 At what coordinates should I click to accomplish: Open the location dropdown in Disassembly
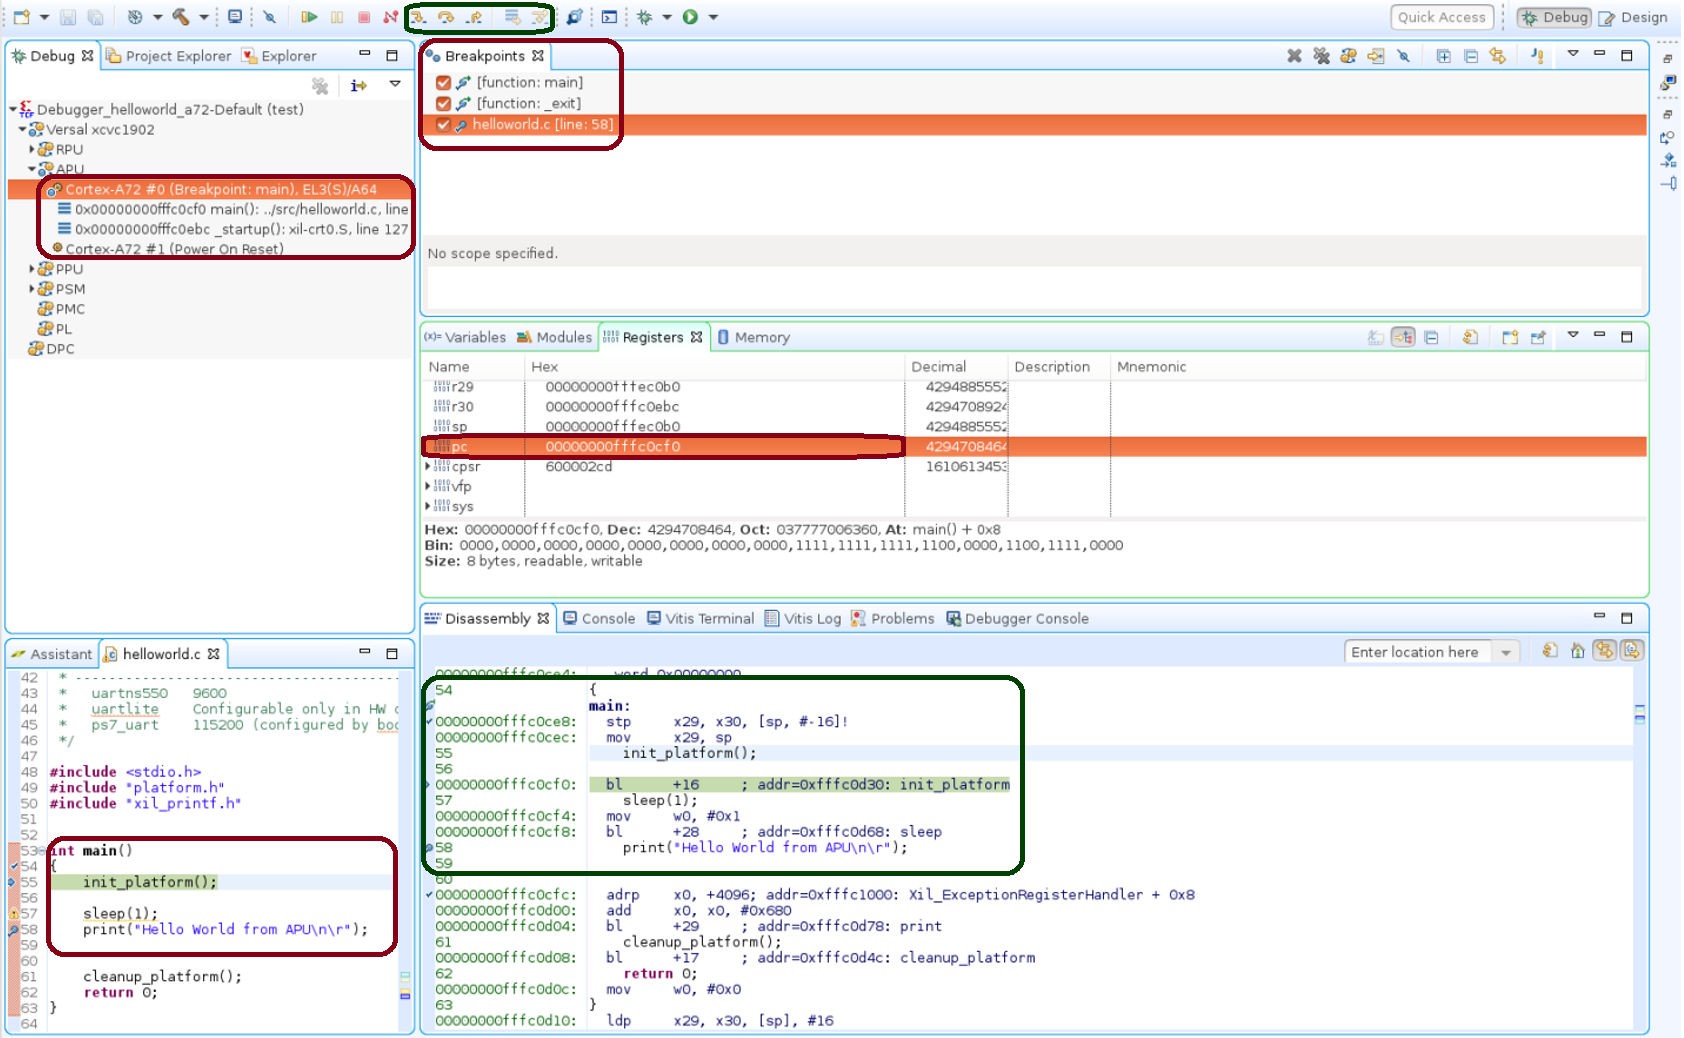click(1505, 652)
